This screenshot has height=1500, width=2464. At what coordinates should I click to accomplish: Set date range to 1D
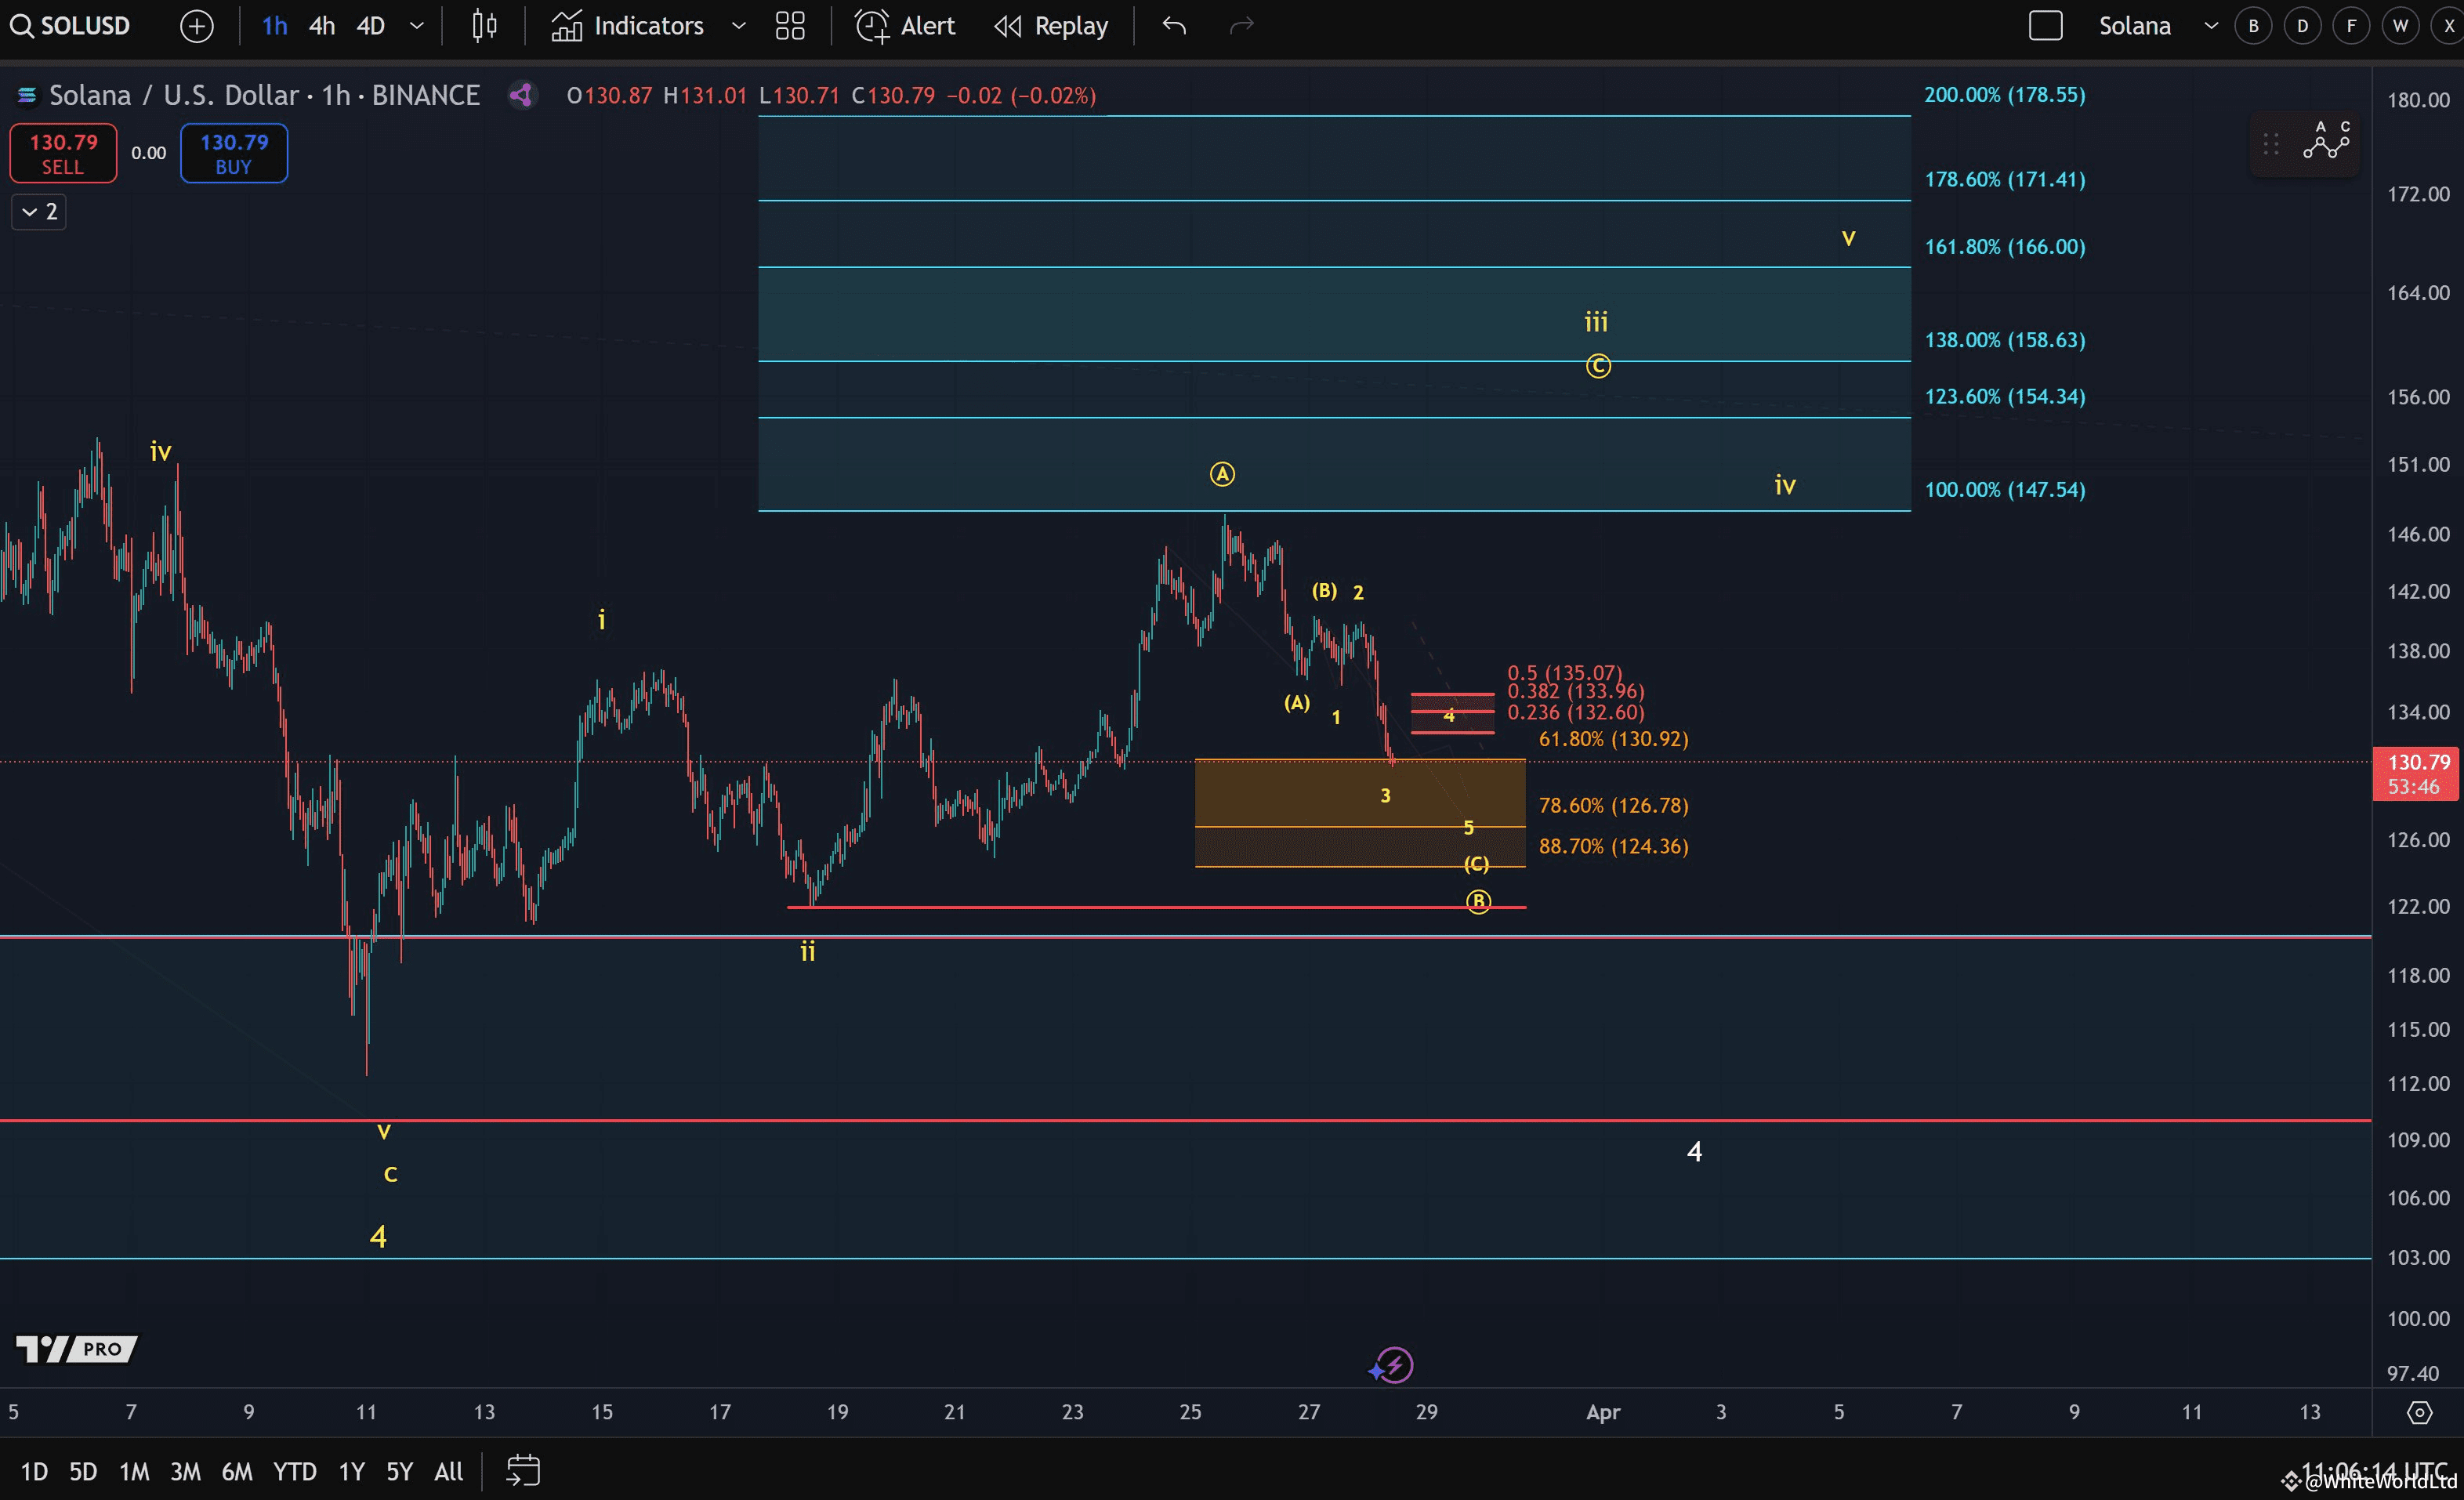click(x=35, y=1471)
